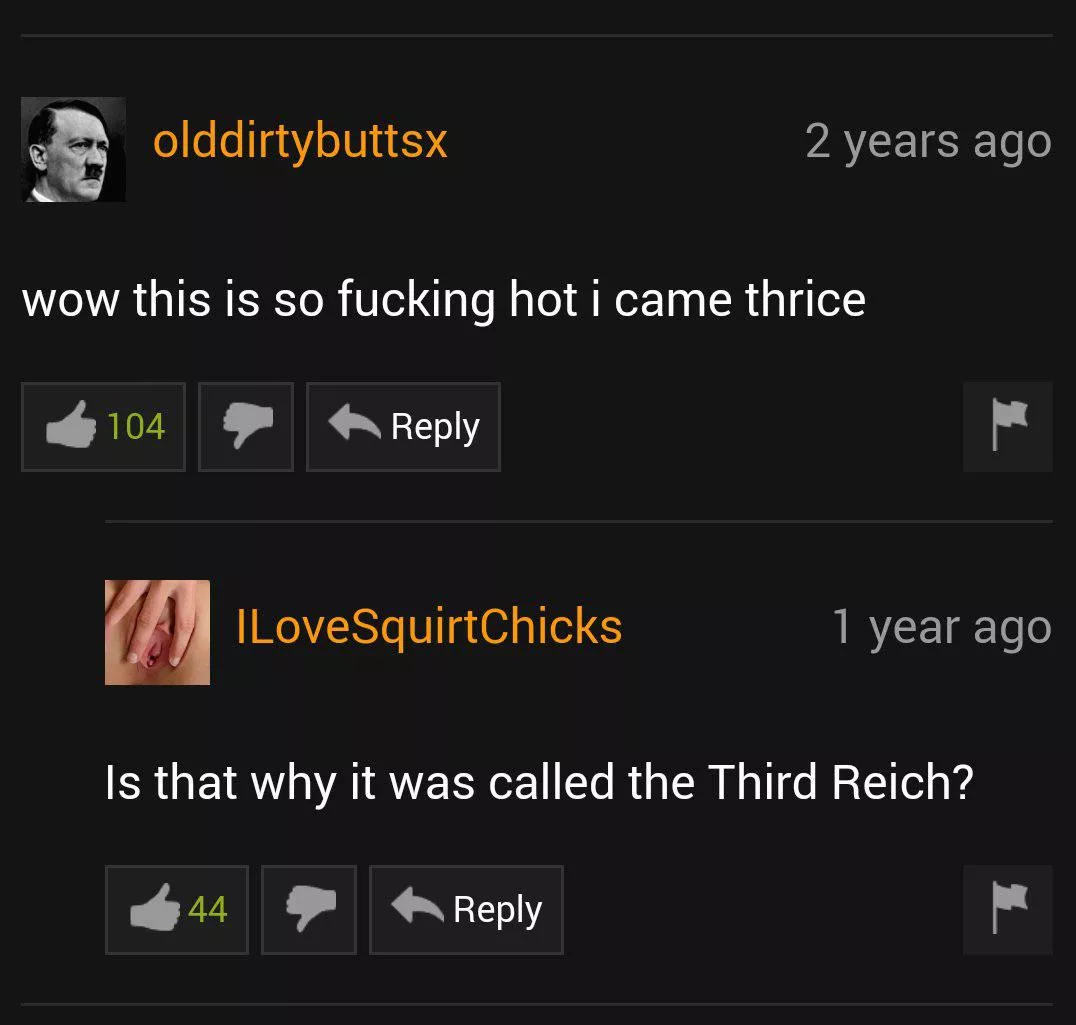The width and height of the screenshot is (1076, 1025).
Task: Select the "came thrice" comment text
Action: (x=444, y=300)
